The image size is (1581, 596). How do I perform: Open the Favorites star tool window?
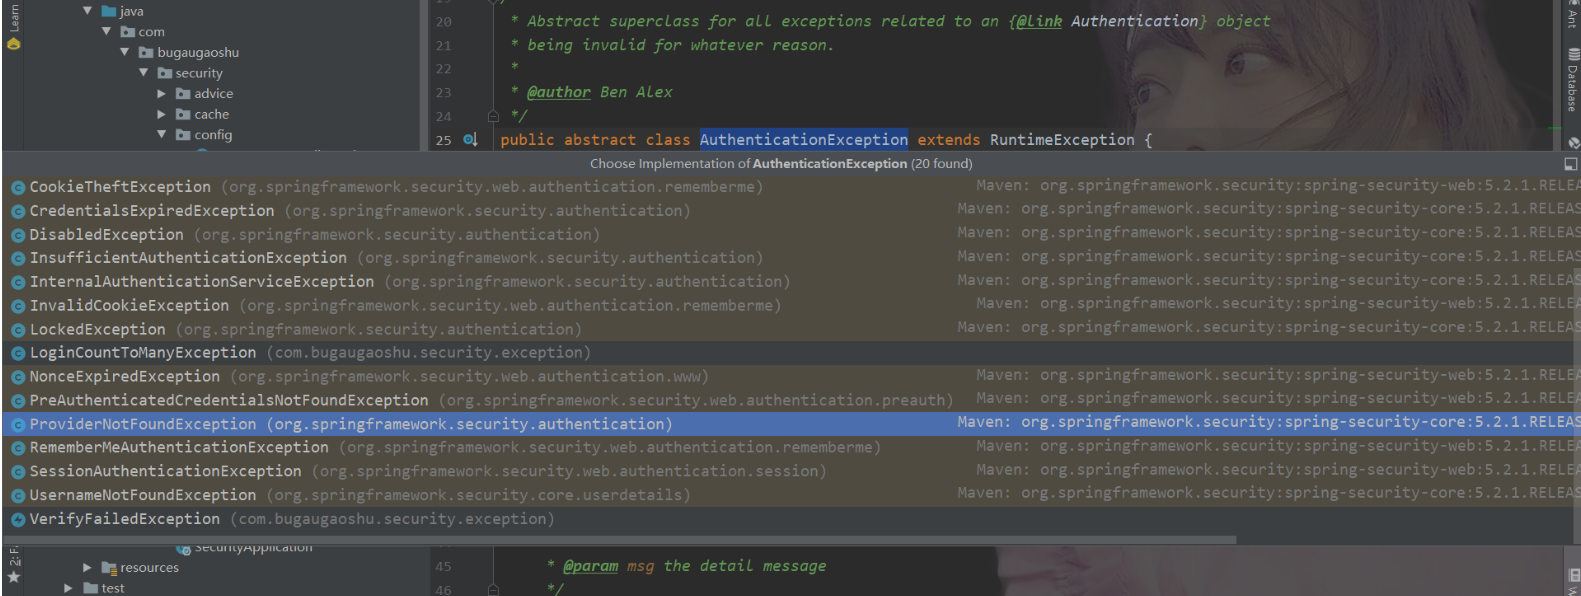pos(14,577)
